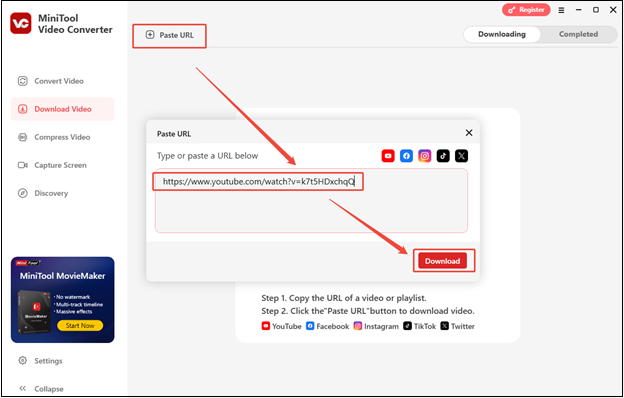Click the Settings gear icon
The height and width of the screenshot is (398, 624).
tap(23, 361)
